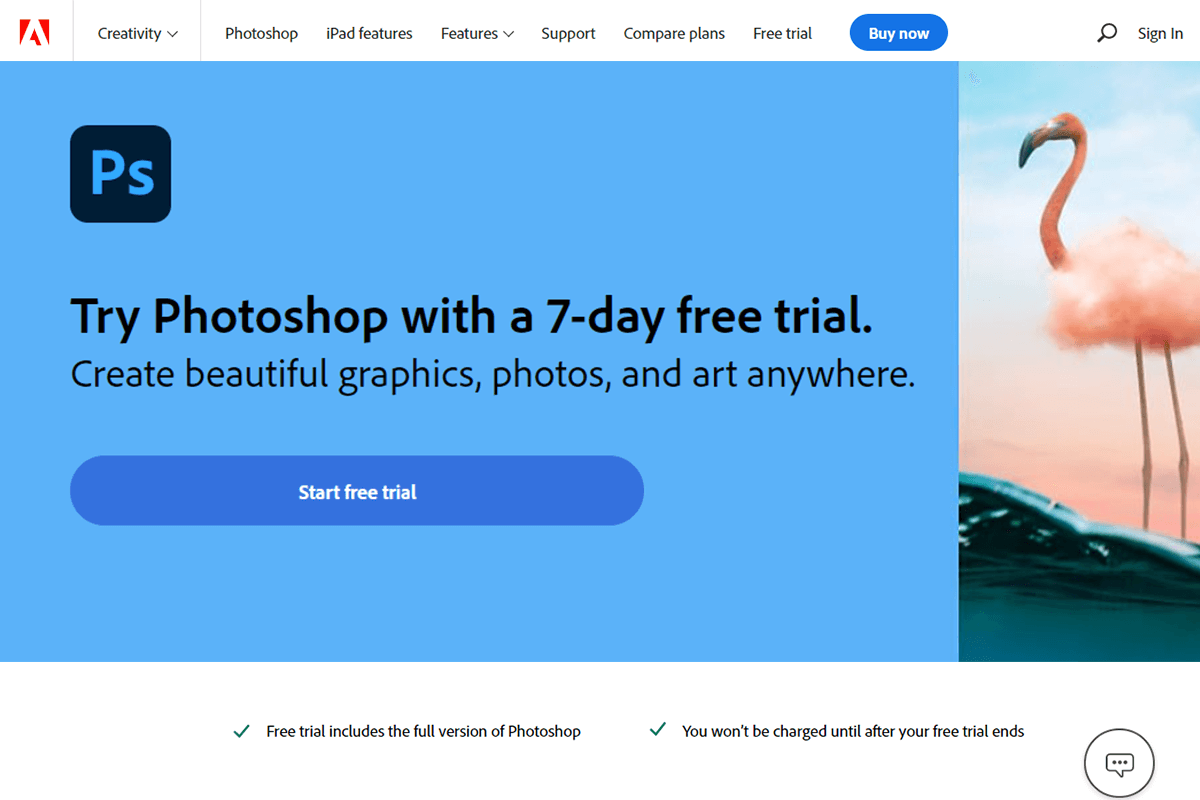The image size is (1200, 800).
Task: Open the iPad features nav item
Action: click(x=369, y=33)
